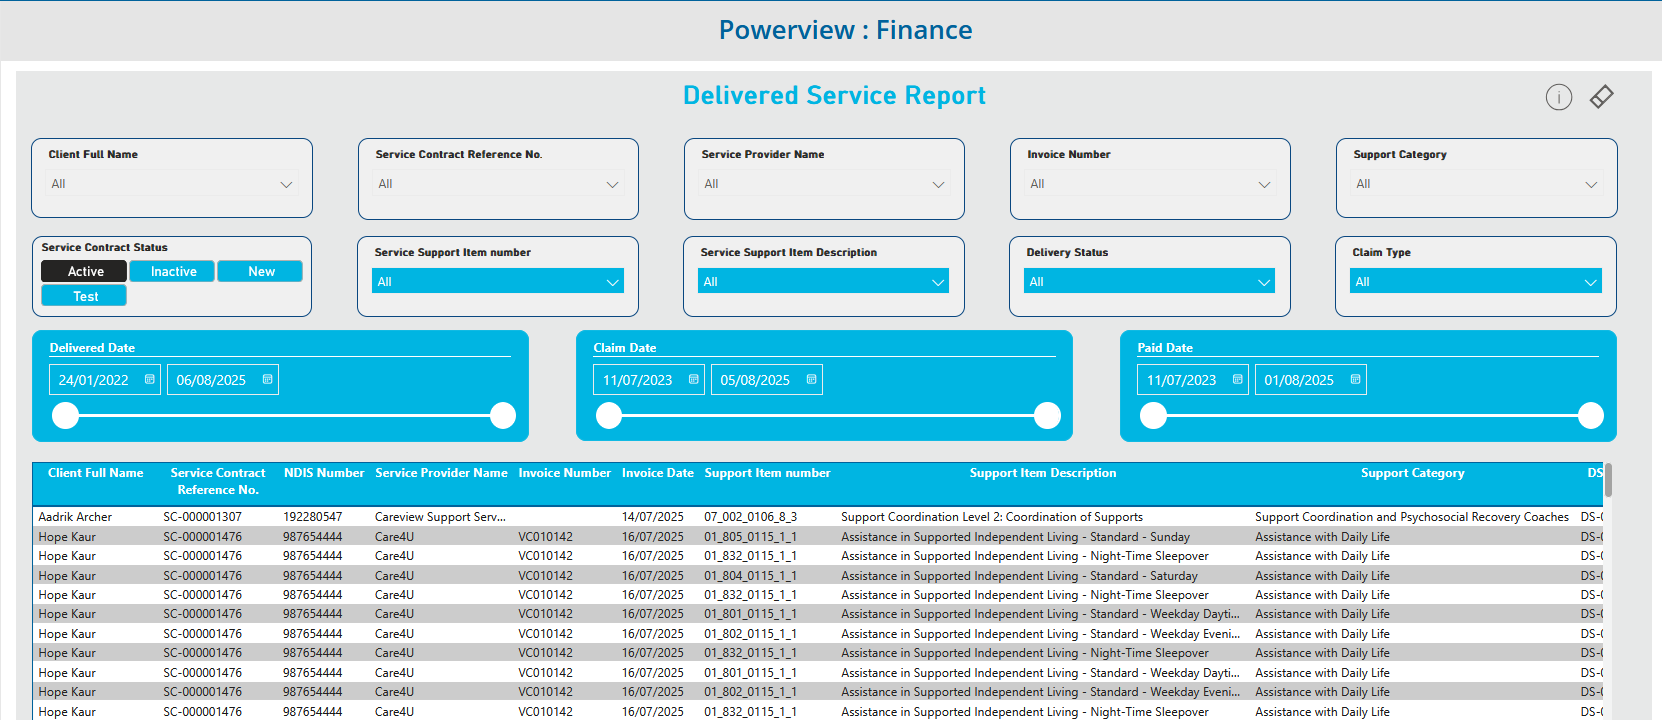Click Delivered Date start field 24/01/2022

105,380
